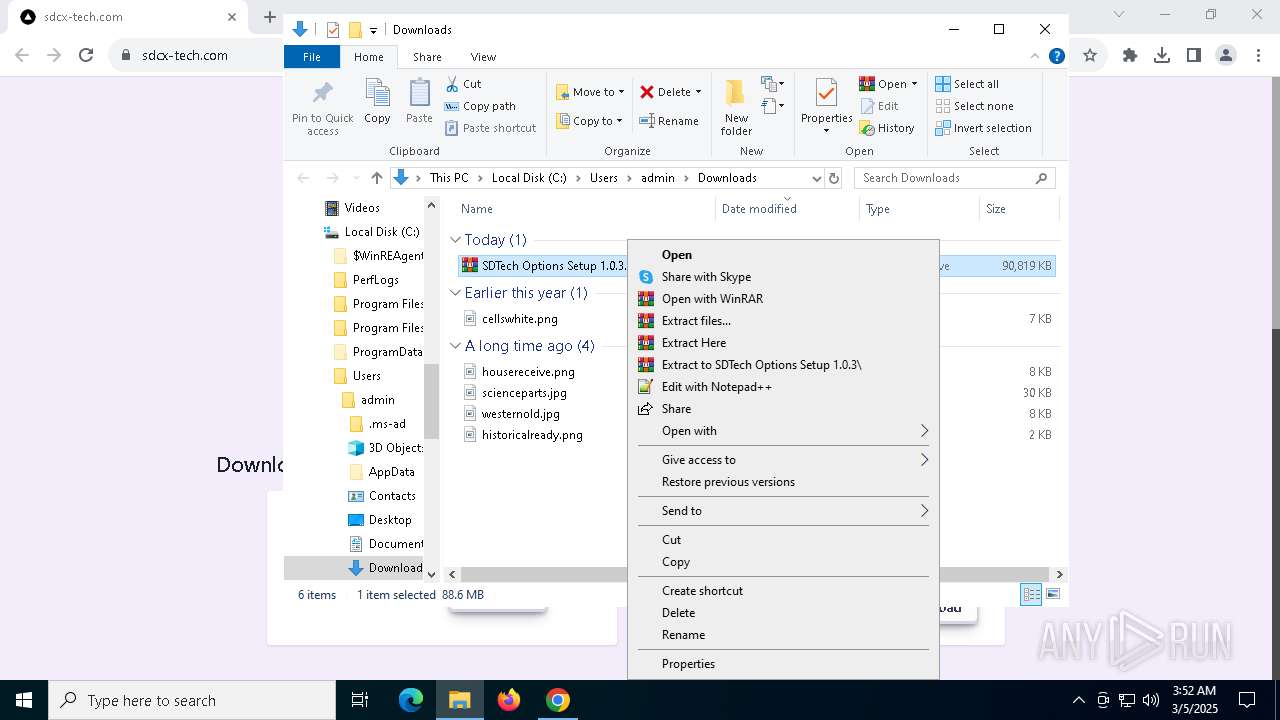This screenshot has width=1280, height=720.
Task: Select the cellswhite.png file
Action: pos(519,319)
